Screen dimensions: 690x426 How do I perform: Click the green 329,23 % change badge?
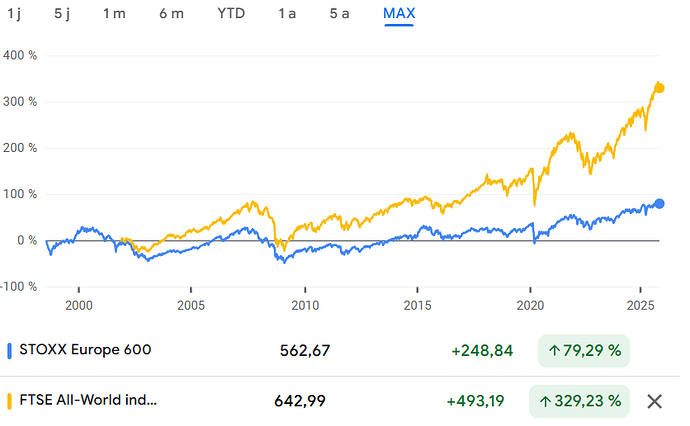pyautogui.click(x=583, y=401)
